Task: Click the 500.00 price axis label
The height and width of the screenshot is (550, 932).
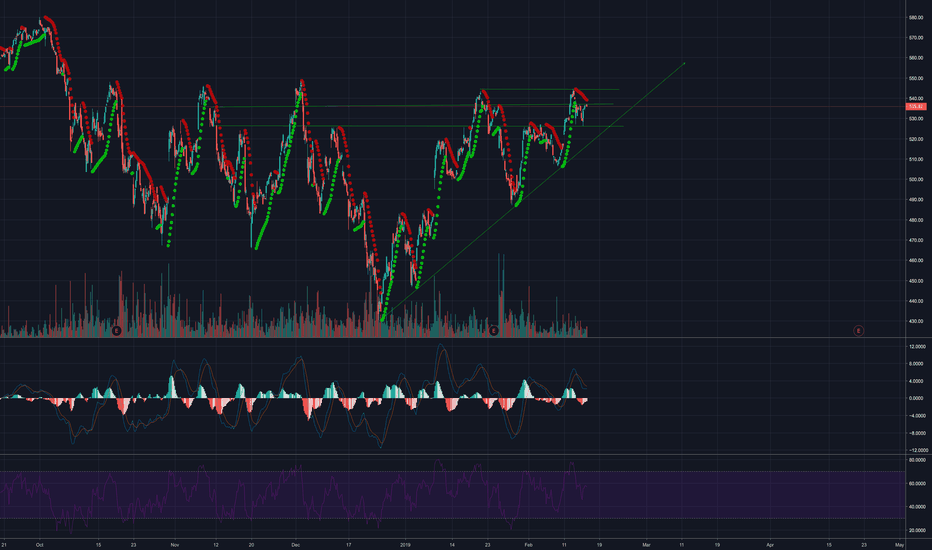Action: (916, 180)
